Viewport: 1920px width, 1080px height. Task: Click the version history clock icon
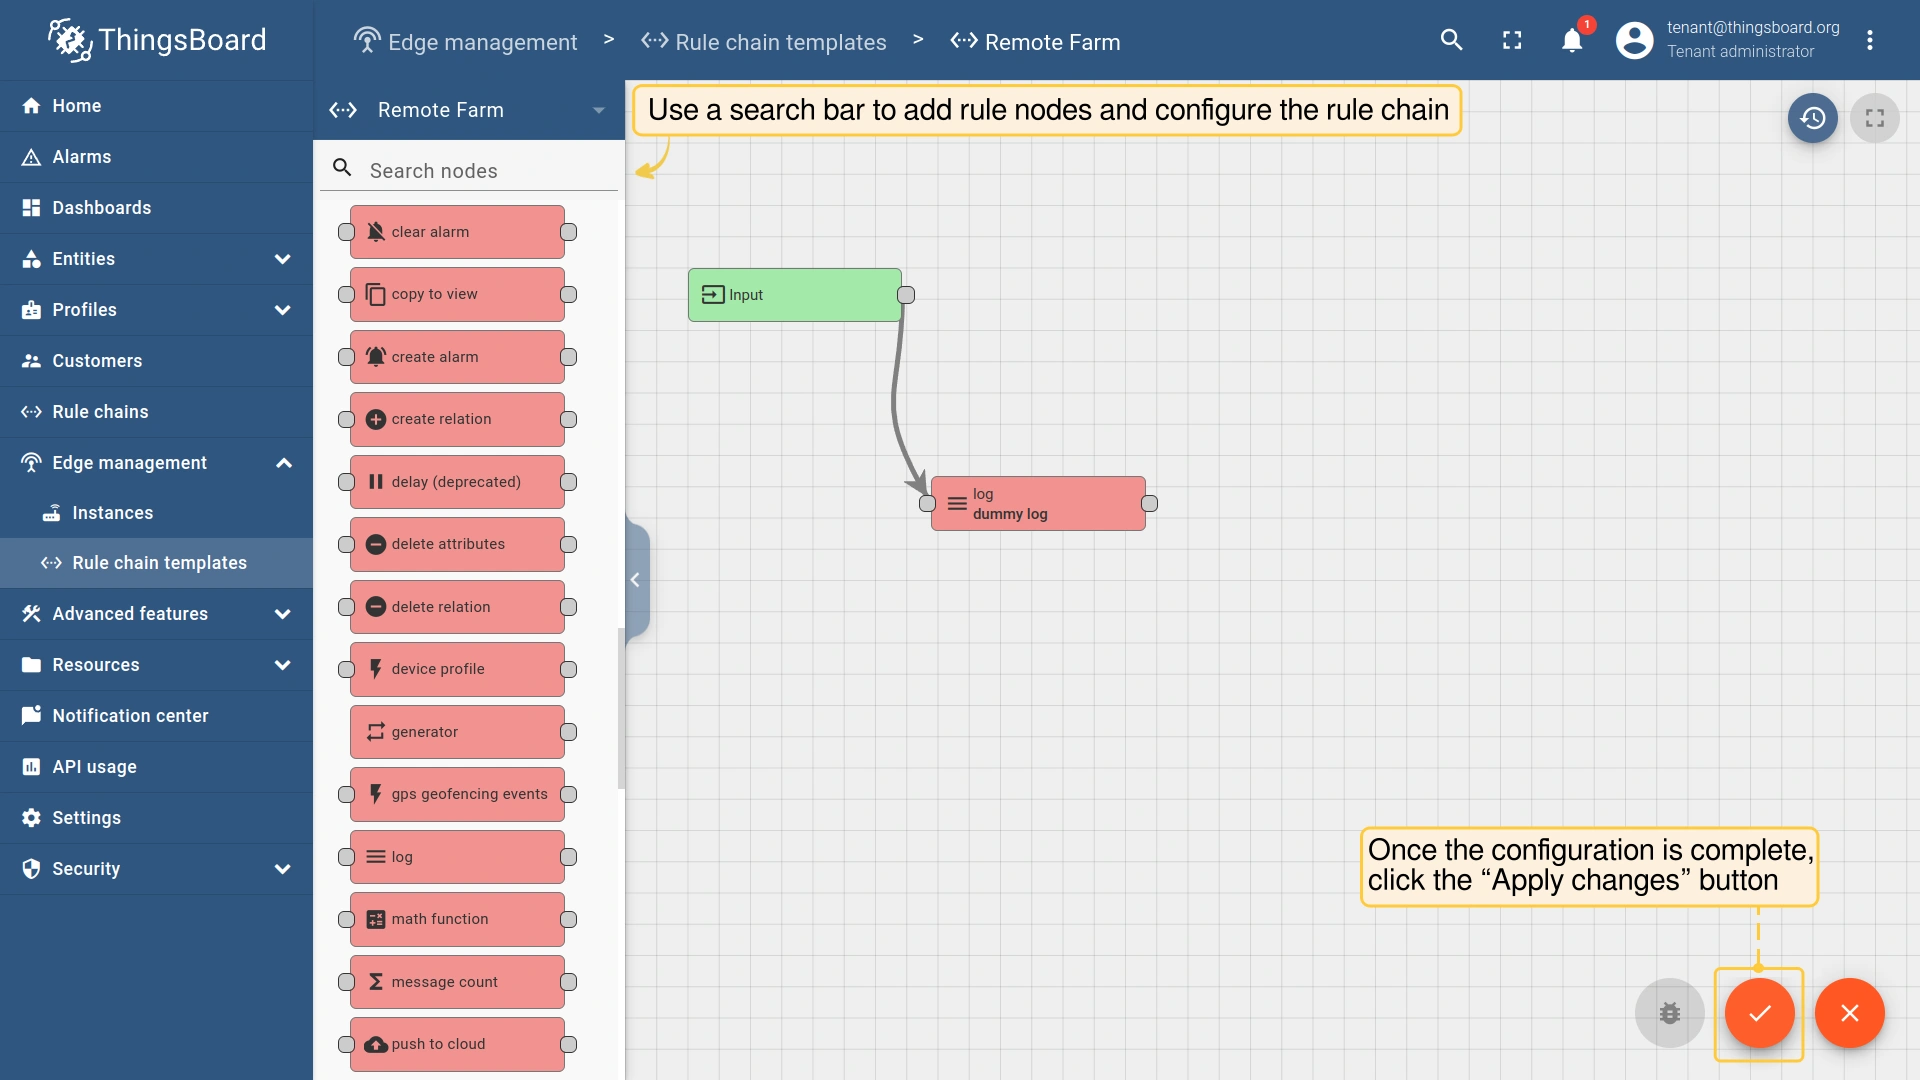click(1812, 118)
